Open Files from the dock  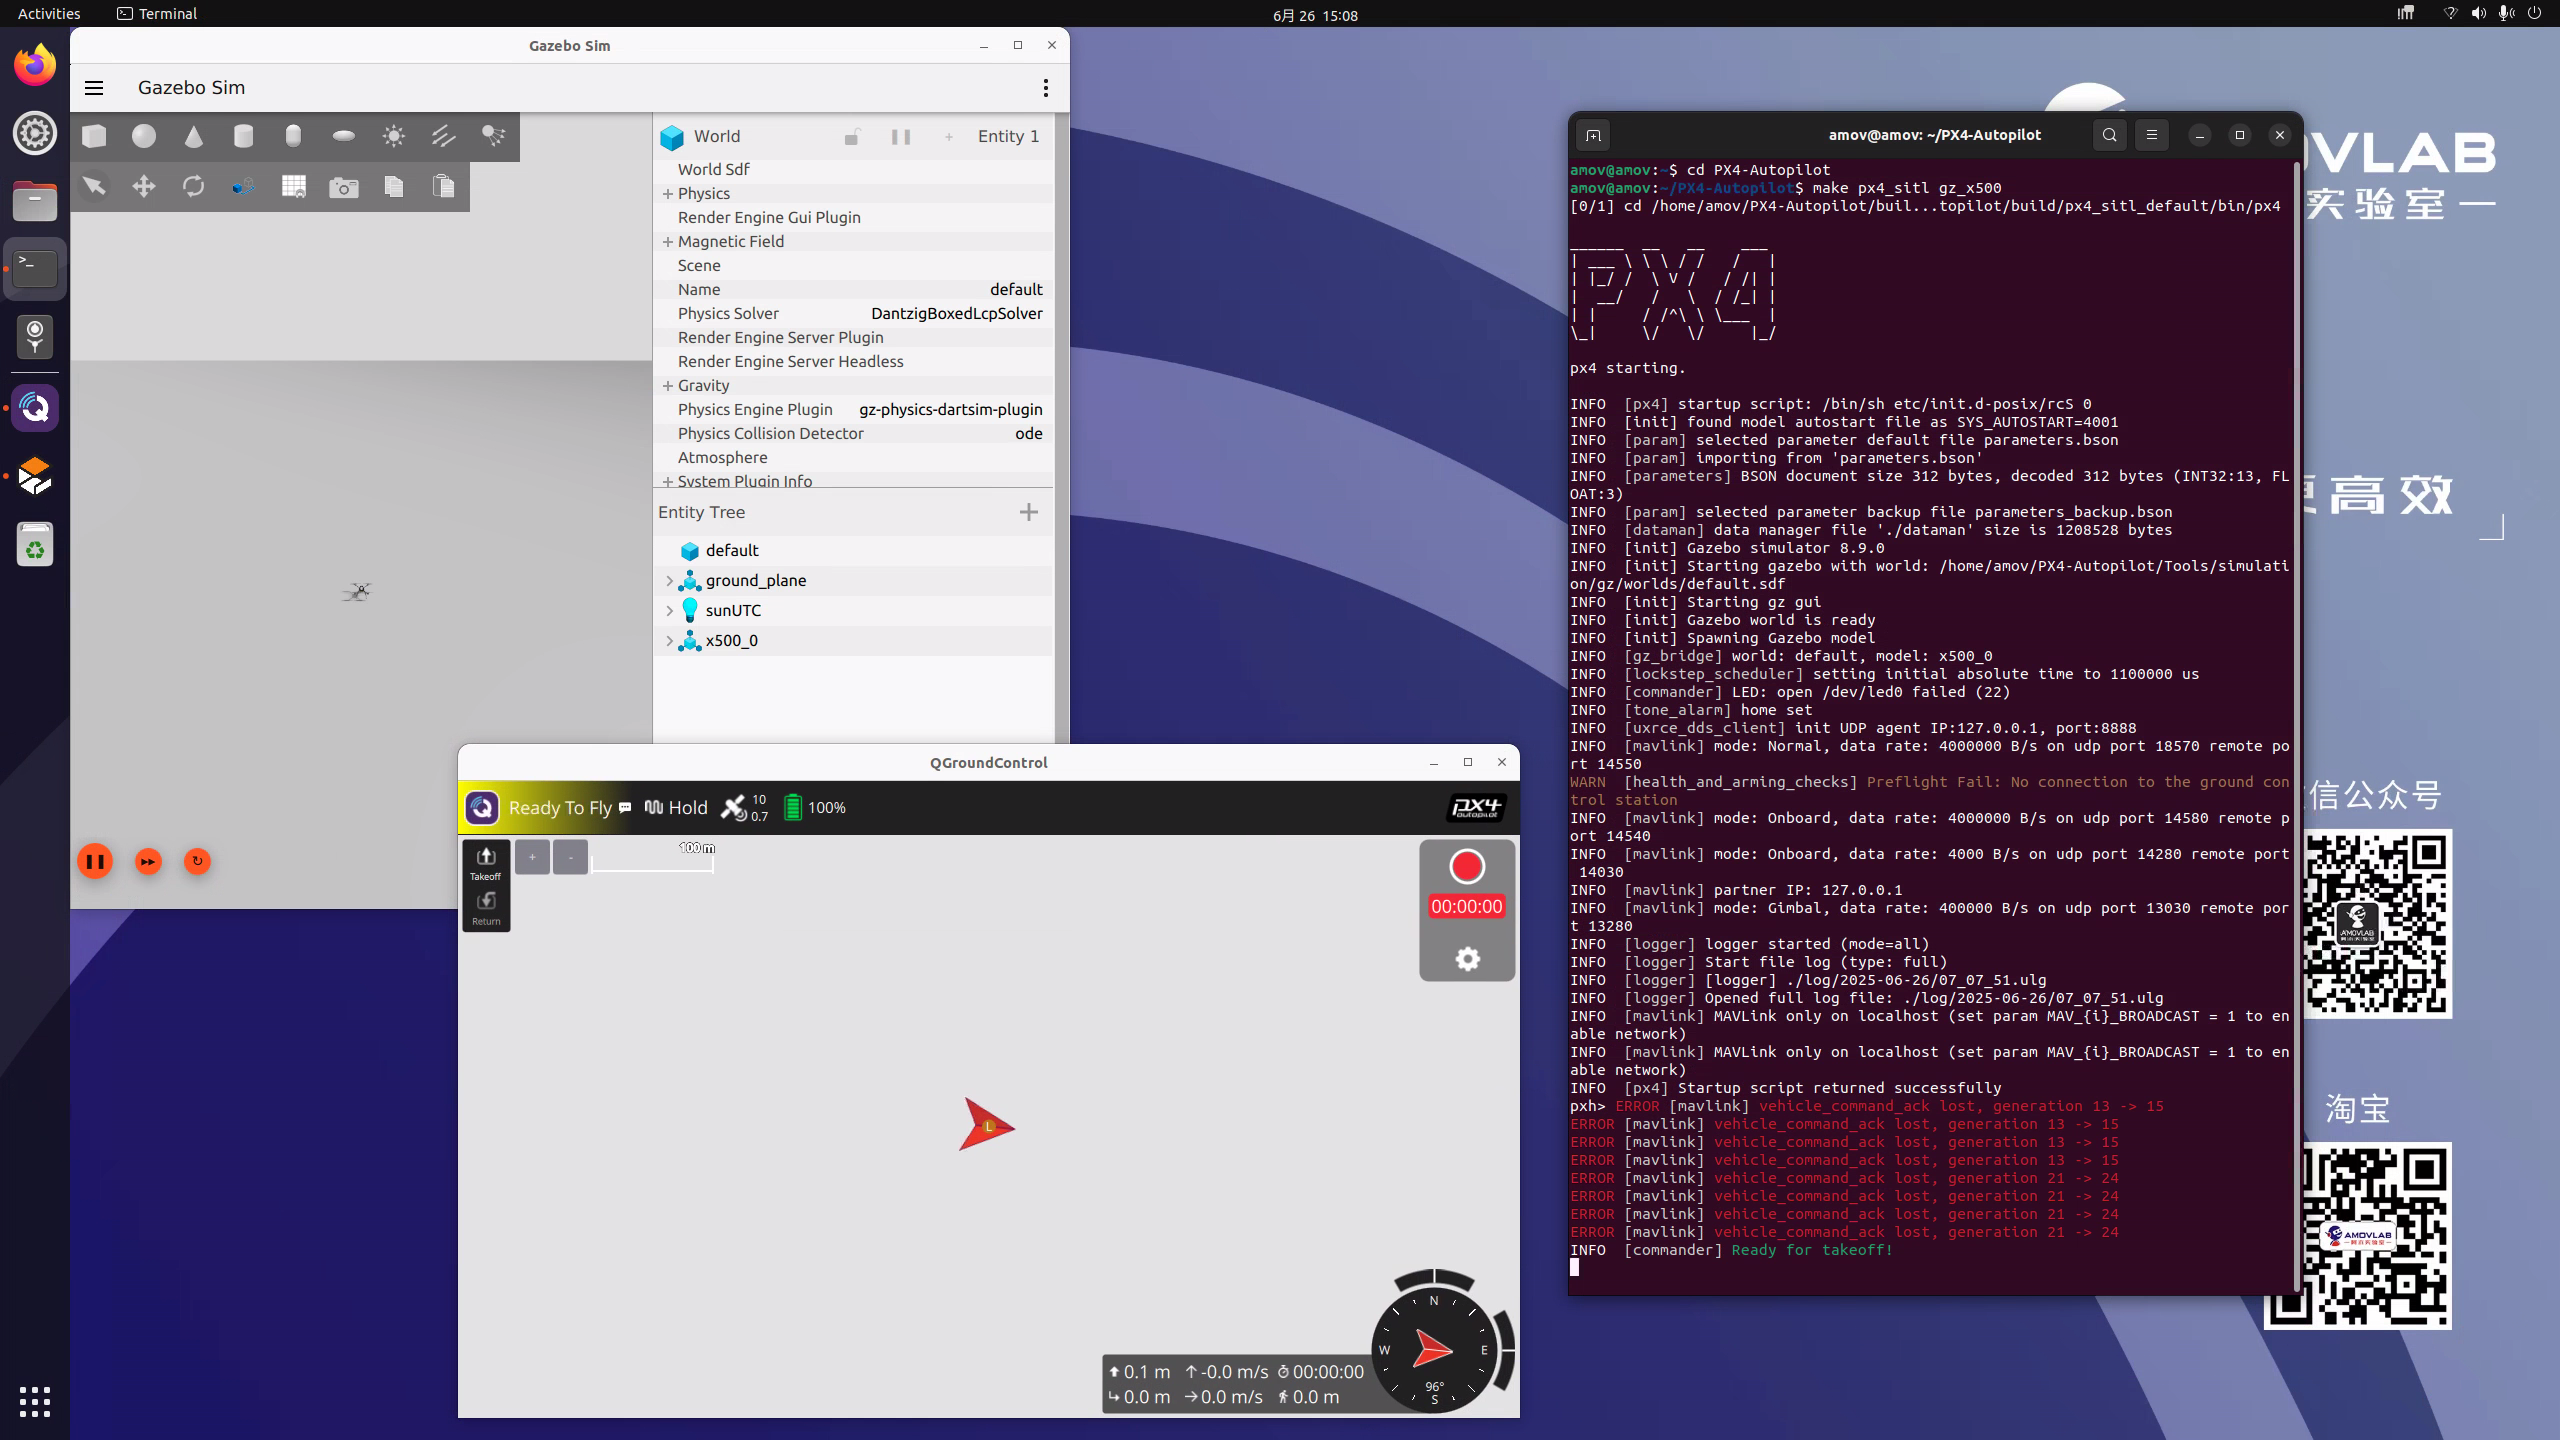tap(35, 202)
